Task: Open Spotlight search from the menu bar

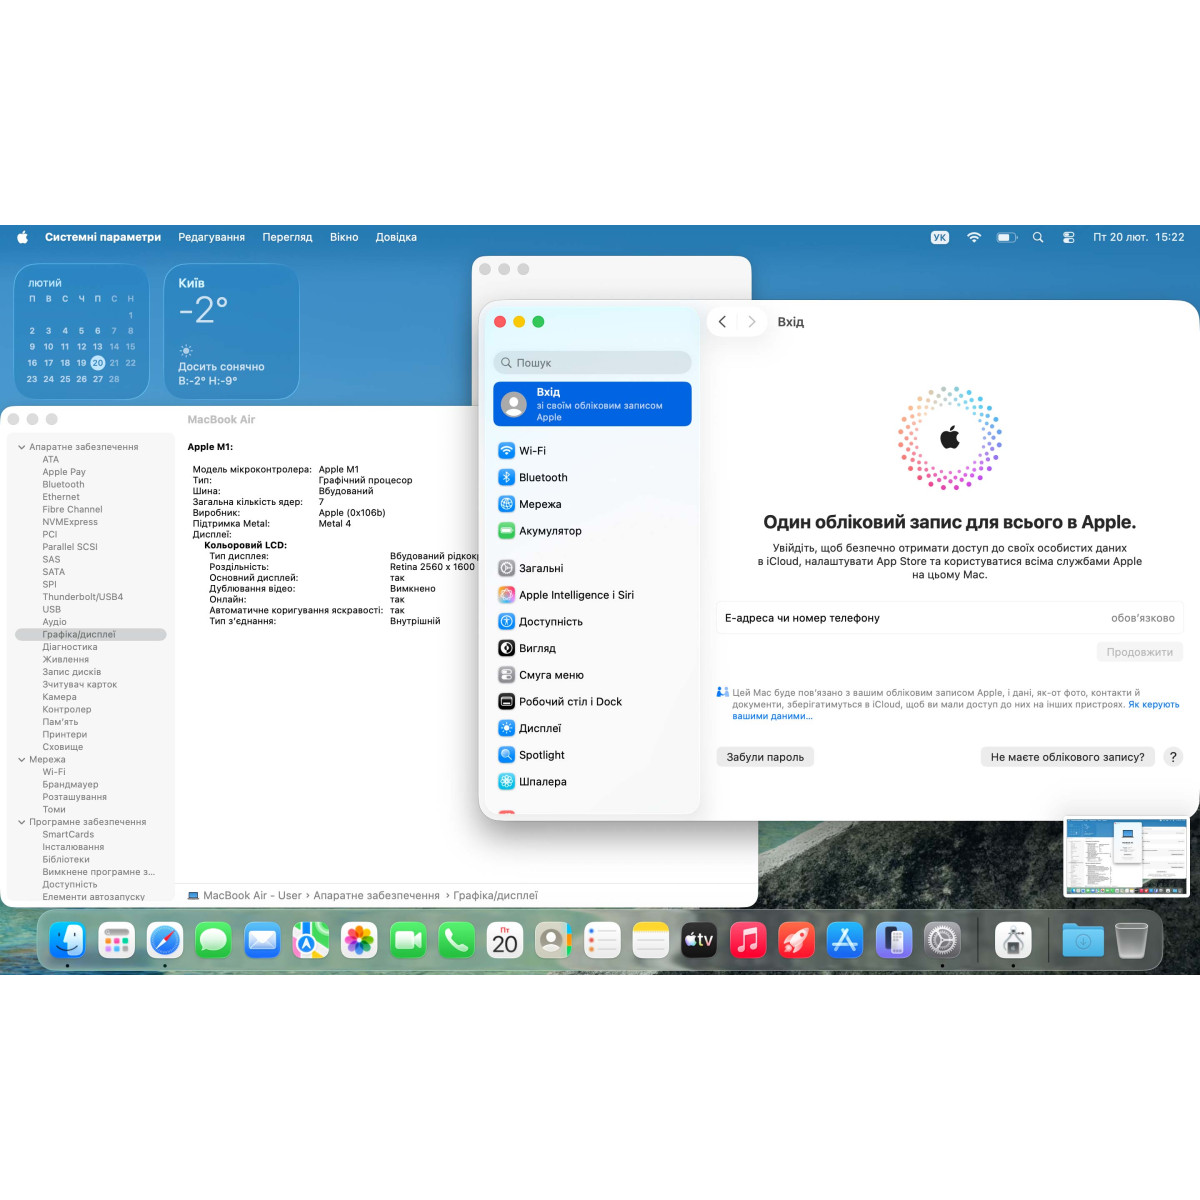Action: pyautogui.click(x=1038, y=237)
